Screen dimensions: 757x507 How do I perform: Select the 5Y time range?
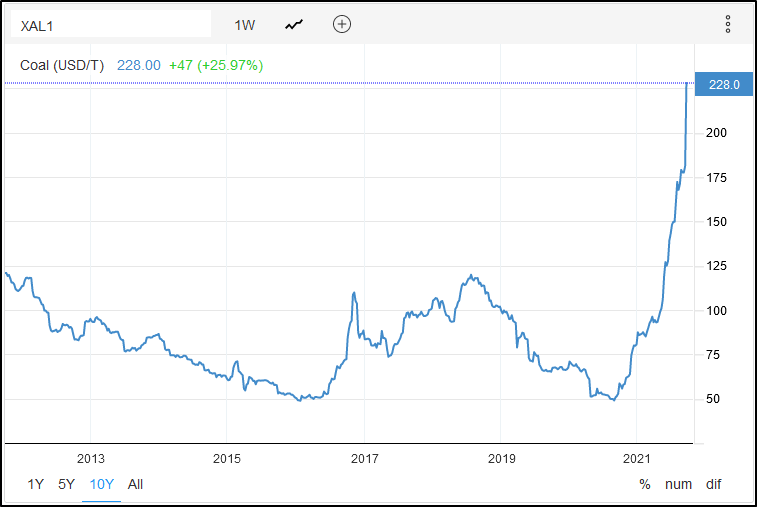click(67, 484)
